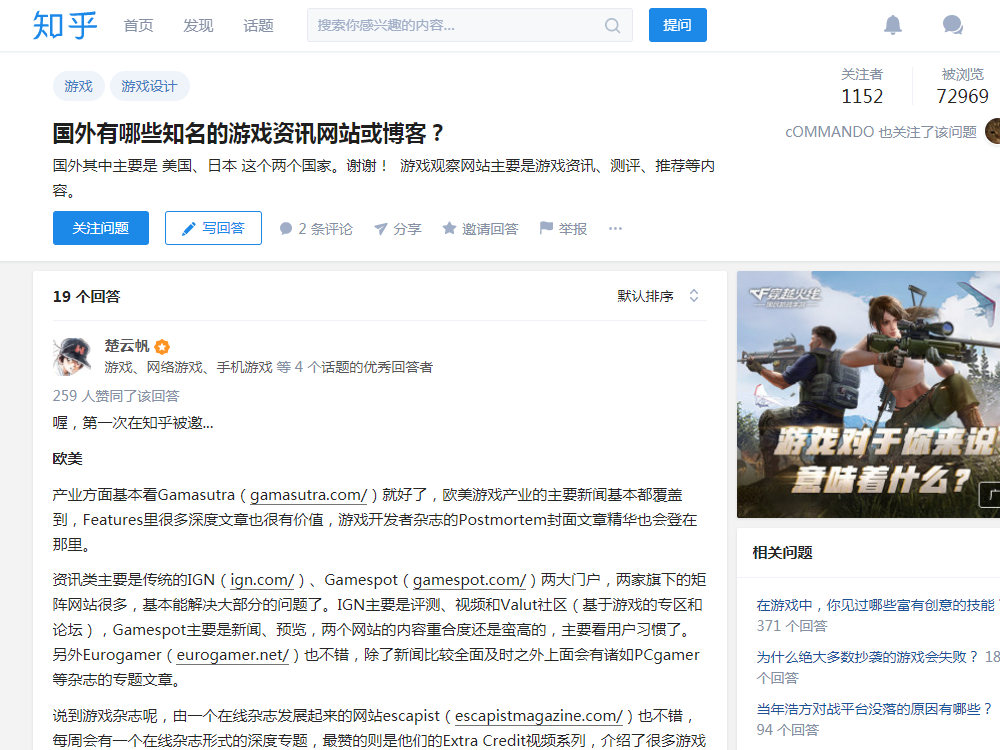Image resolution: width=1000 pixels, height=750 pixels.
Task: Select the 游戏设计 topic tag
Action: (x=149, y=86)
